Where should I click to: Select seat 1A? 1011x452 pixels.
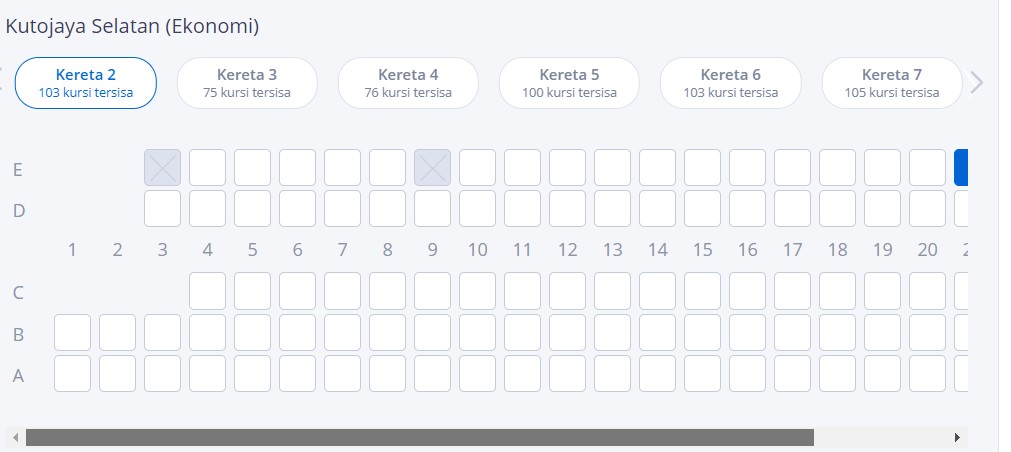[x=72, y=374]
